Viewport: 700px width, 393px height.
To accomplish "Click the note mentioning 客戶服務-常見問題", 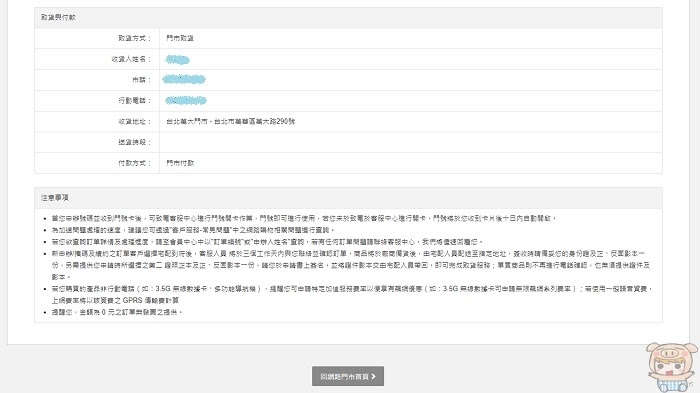I will (x=193, y=230).
